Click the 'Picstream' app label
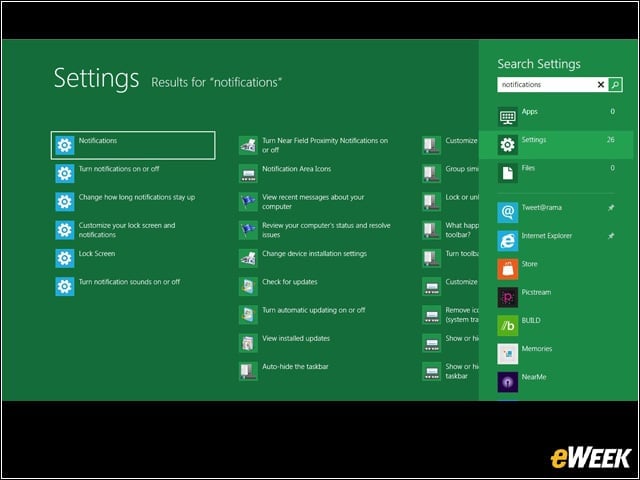This screenshot has width=640, height=480. 536,292
